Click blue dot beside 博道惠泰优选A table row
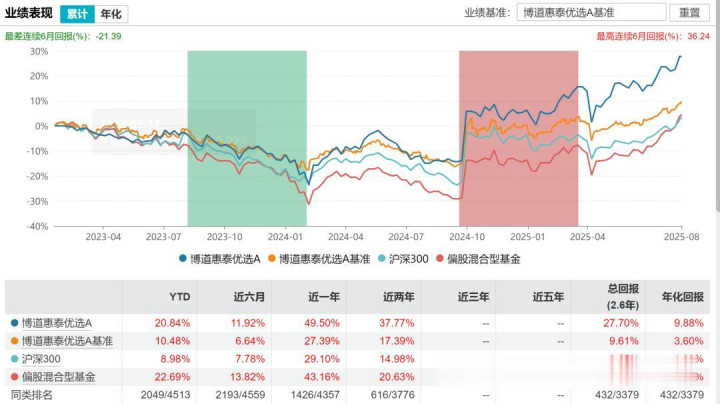 (x=13, y=323)
